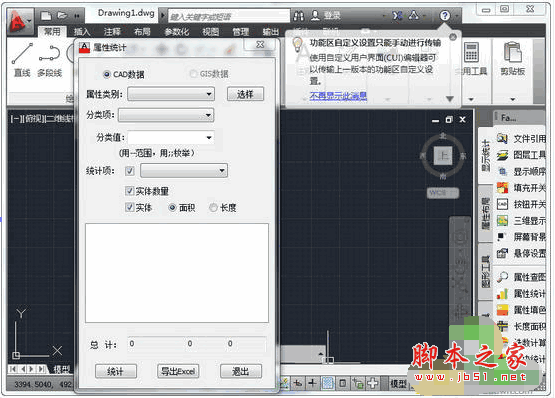Select the GIS数据 radio button
Screen dimensions: 555x398
(x=193, y=74)
